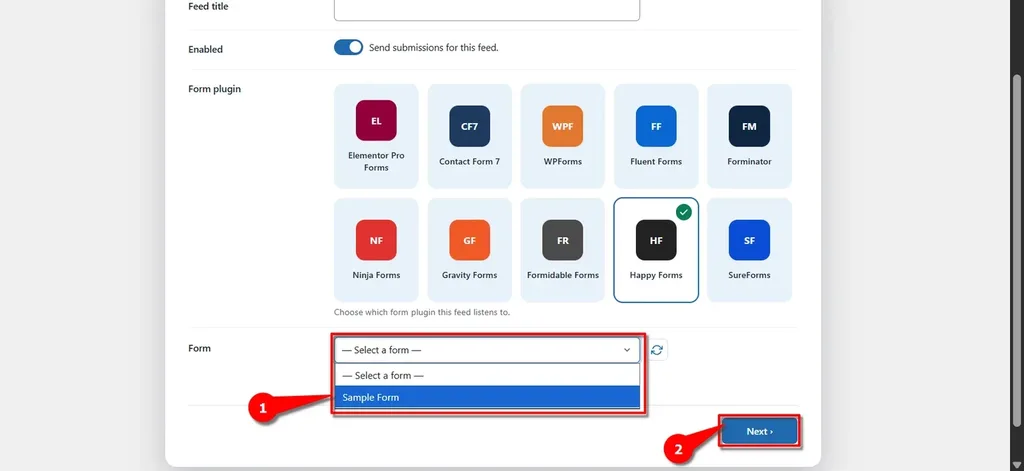The image size is (1024, 471).
Task: Toggle the Enabled feed switch
Action: coord(348,48)
